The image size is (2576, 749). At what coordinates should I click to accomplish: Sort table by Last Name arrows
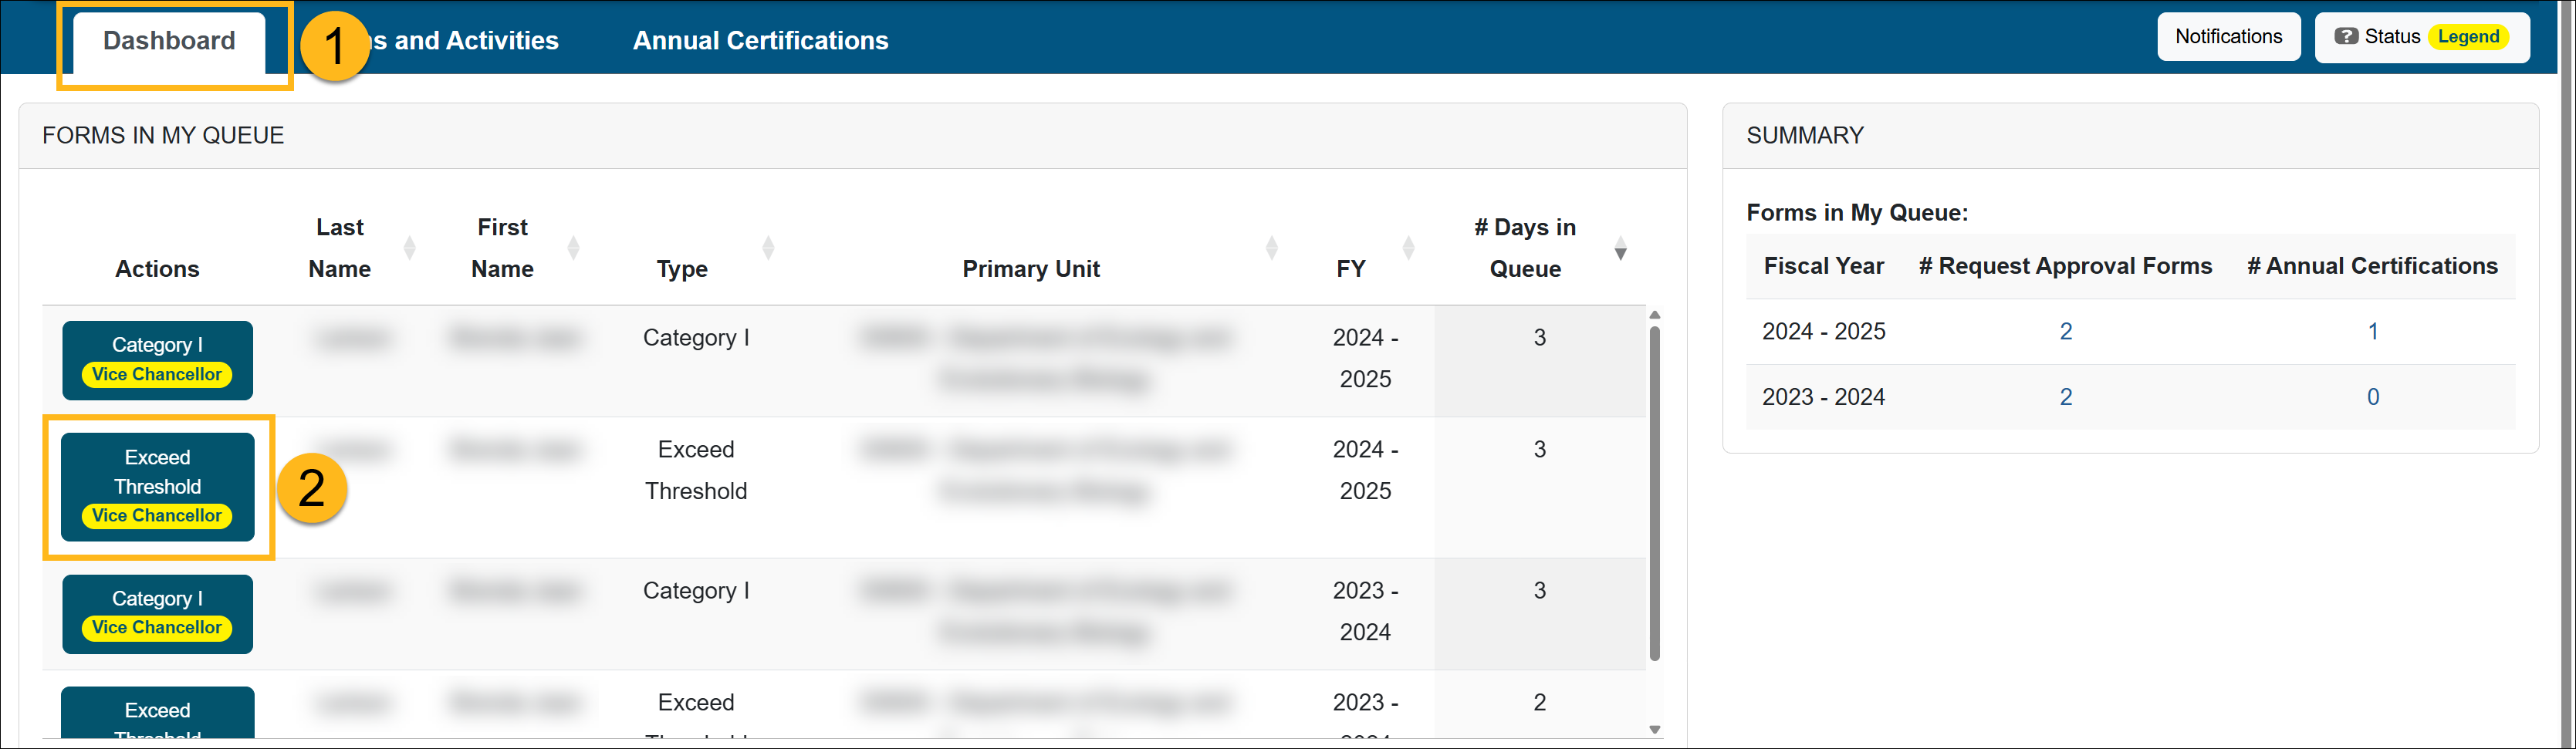click(x=409, y=248)
